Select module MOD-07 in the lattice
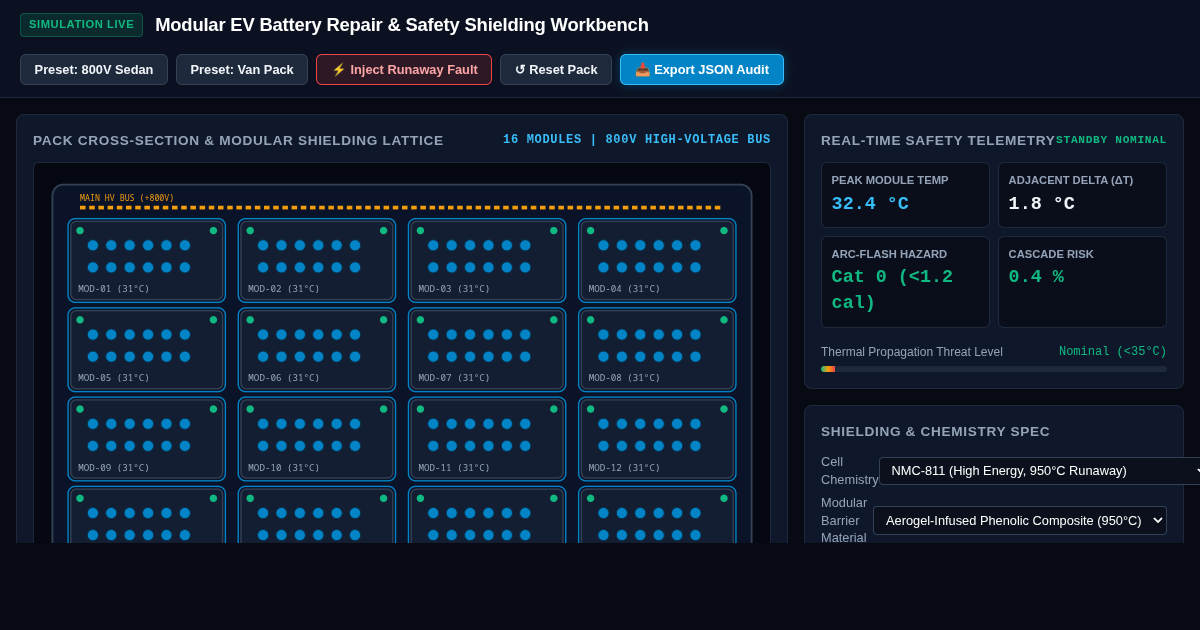 tap(487, 350)
